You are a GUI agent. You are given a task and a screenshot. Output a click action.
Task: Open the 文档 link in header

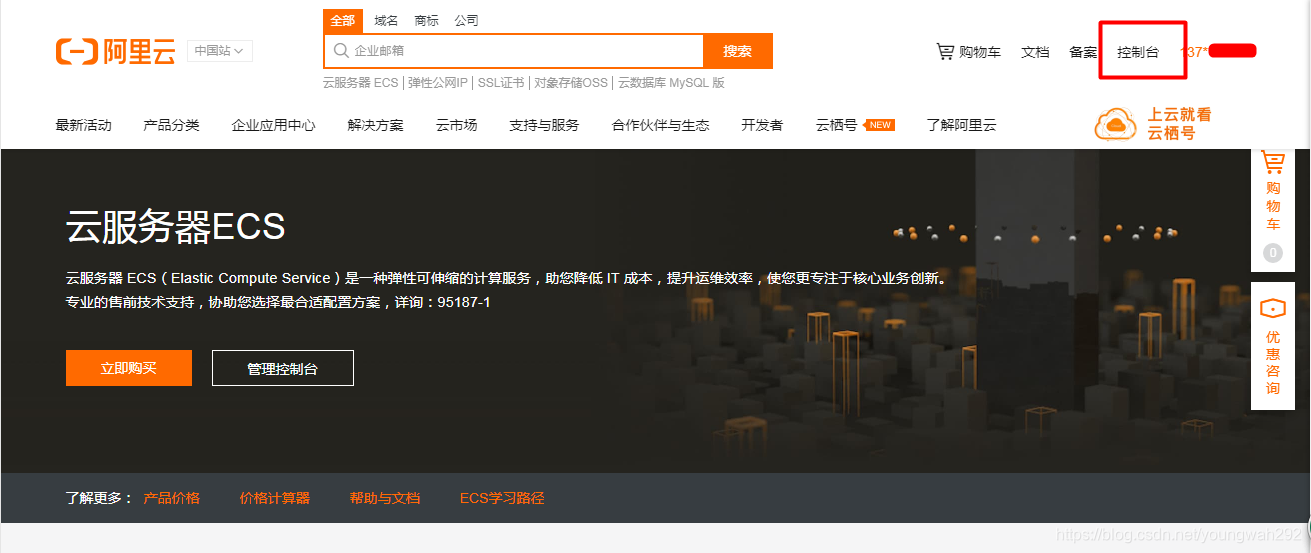tap(1035, 52)
